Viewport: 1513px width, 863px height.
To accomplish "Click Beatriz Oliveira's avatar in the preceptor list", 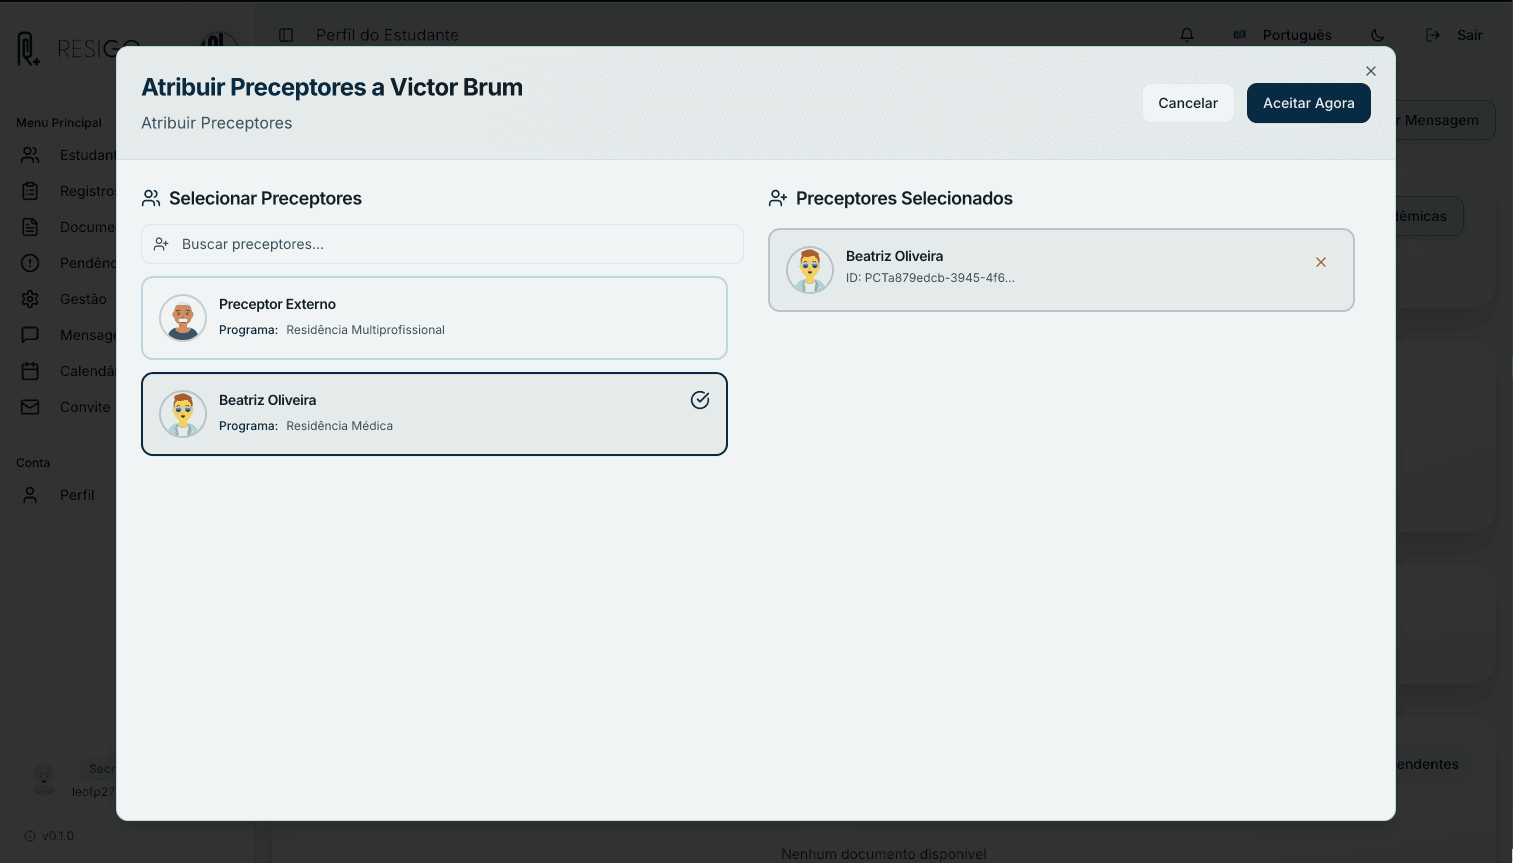I will (x=183, y=414).
